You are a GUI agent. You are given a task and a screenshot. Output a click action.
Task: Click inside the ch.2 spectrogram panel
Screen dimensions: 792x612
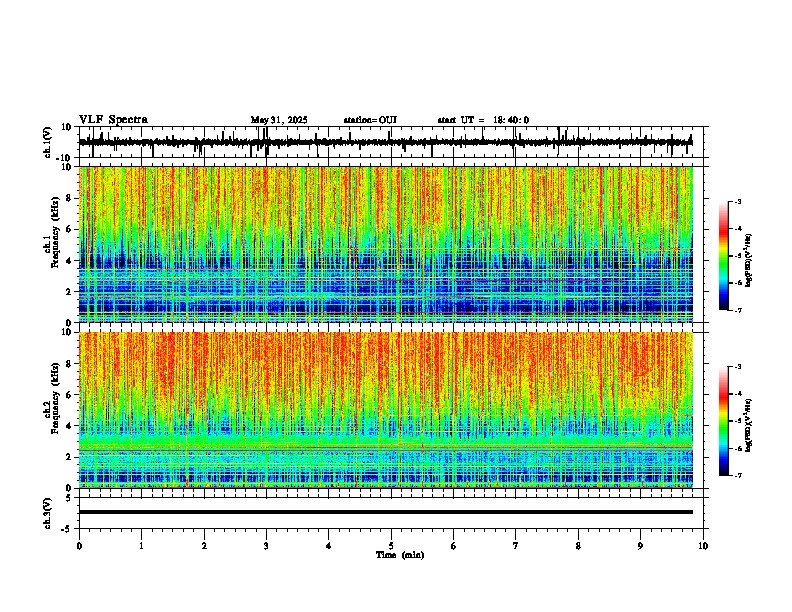(x=386, y=410)
